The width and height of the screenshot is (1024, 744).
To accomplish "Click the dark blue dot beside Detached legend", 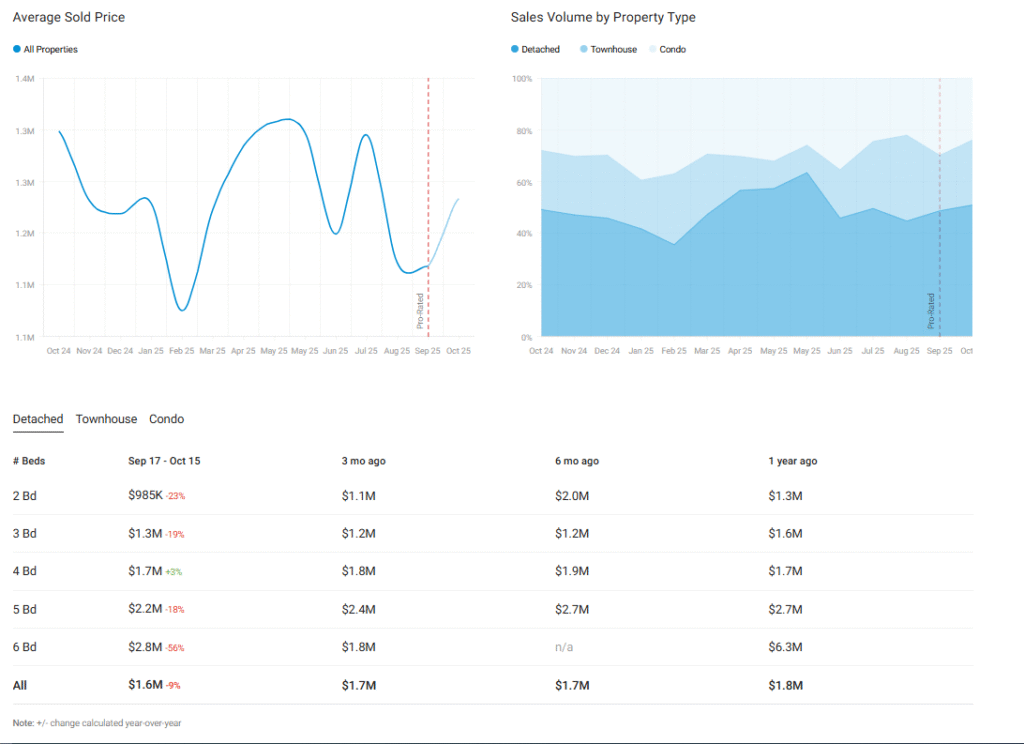I will [x=515, y=49].
